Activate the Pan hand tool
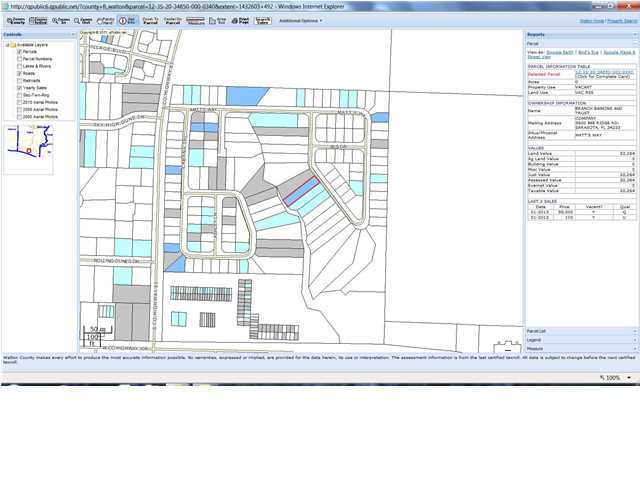The image size is (640, 480). (105, 20)
